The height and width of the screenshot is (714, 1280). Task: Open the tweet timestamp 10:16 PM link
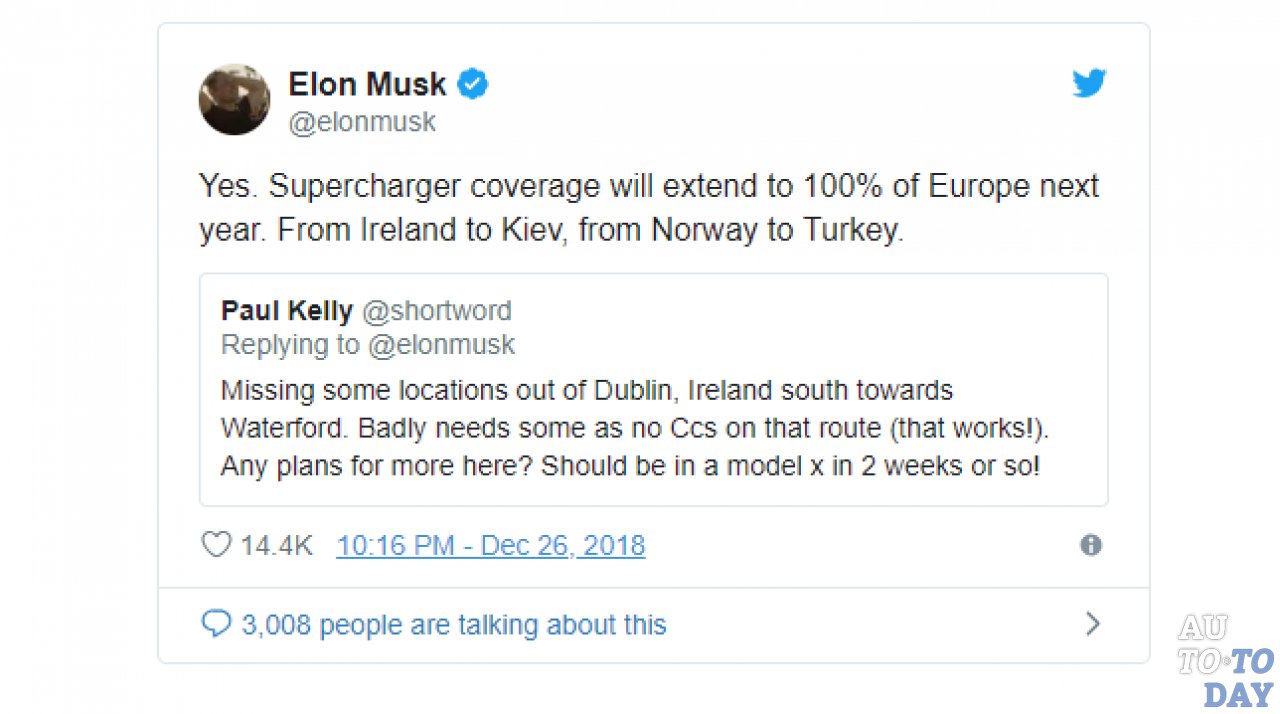(x=490, y=545)
